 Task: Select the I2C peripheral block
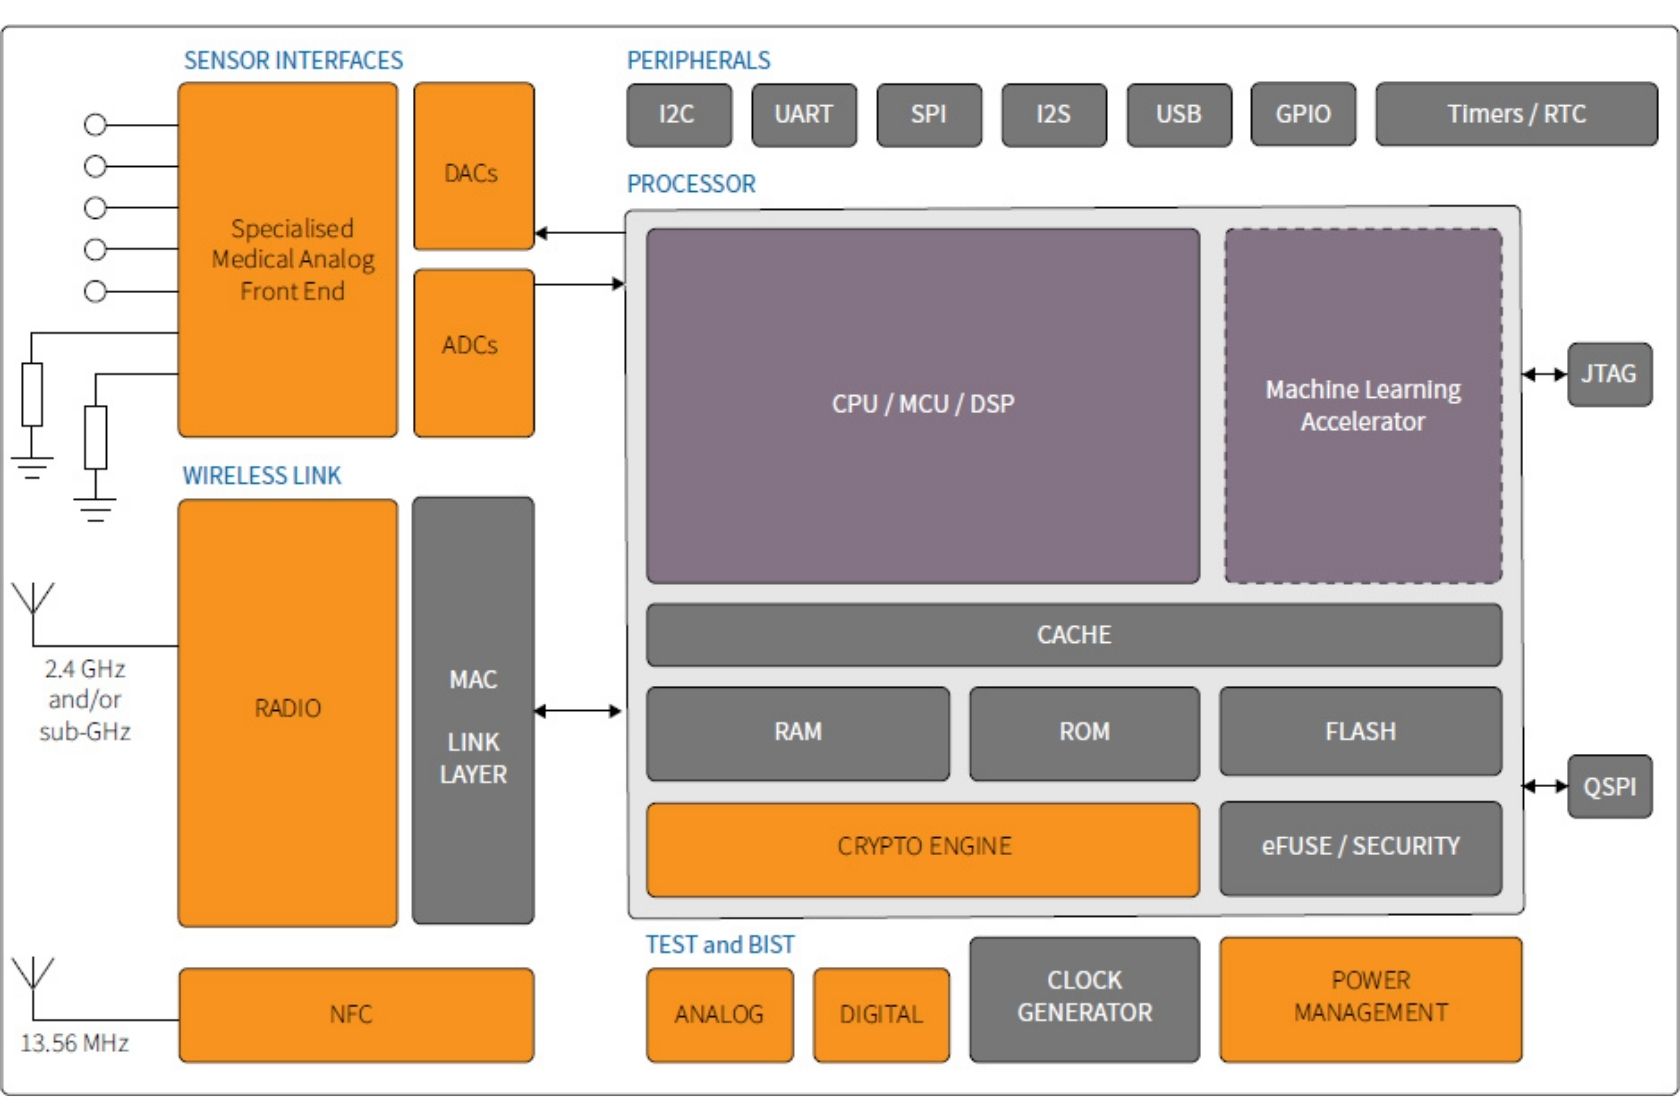(x=678, y=115)
